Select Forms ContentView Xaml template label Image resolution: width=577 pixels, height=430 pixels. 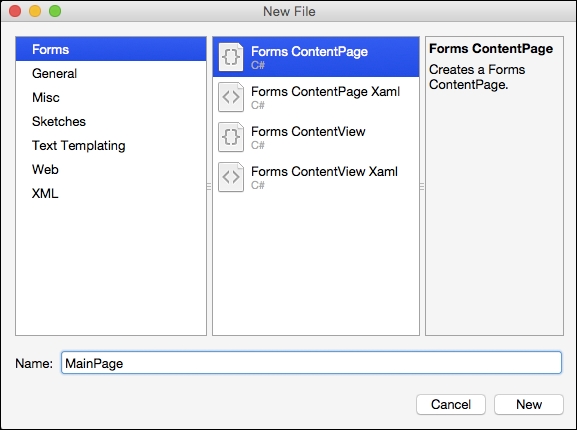324,171
